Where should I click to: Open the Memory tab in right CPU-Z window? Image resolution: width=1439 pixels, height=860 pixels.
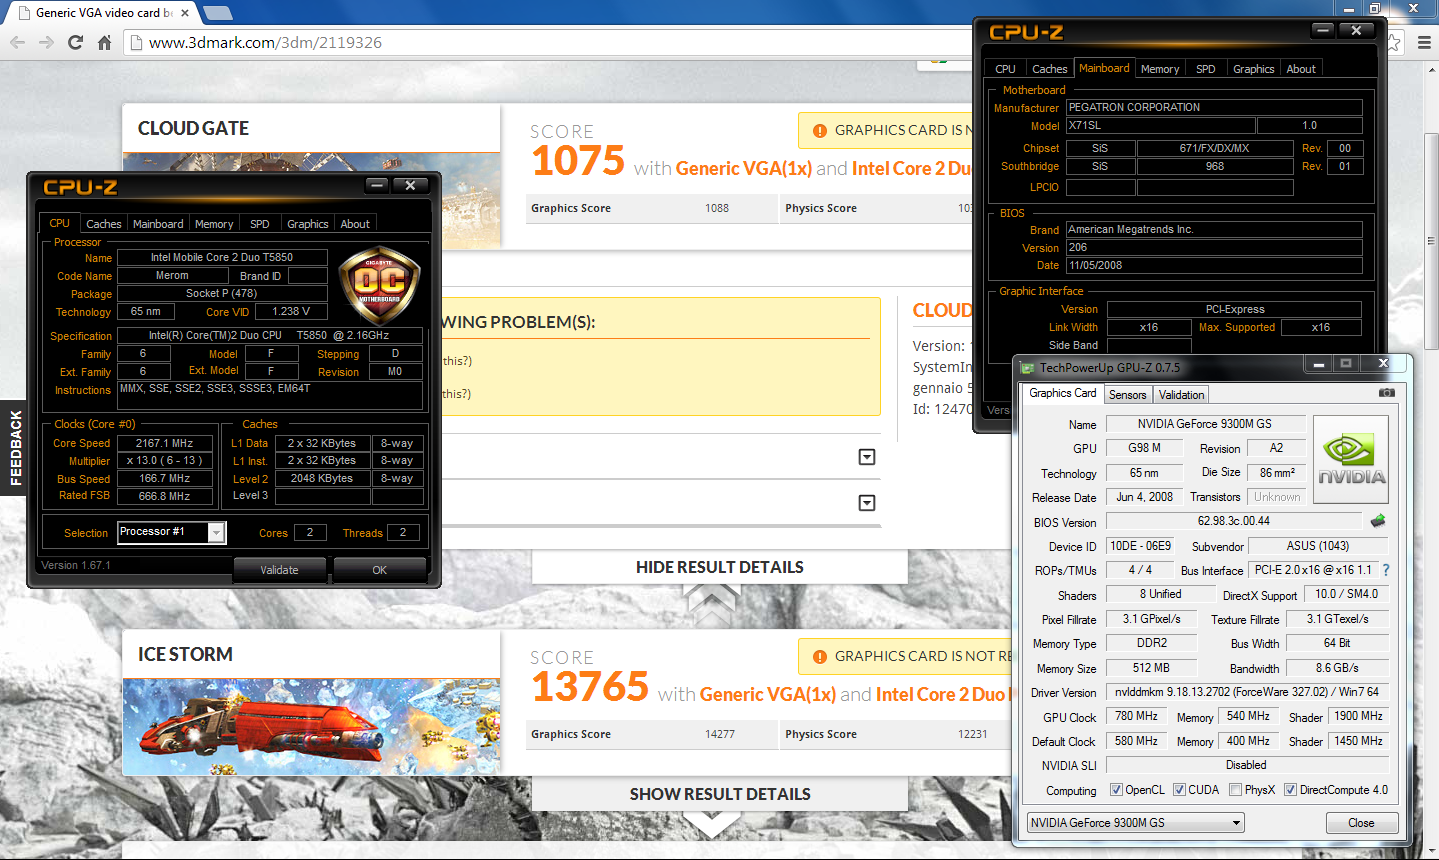1160,69
